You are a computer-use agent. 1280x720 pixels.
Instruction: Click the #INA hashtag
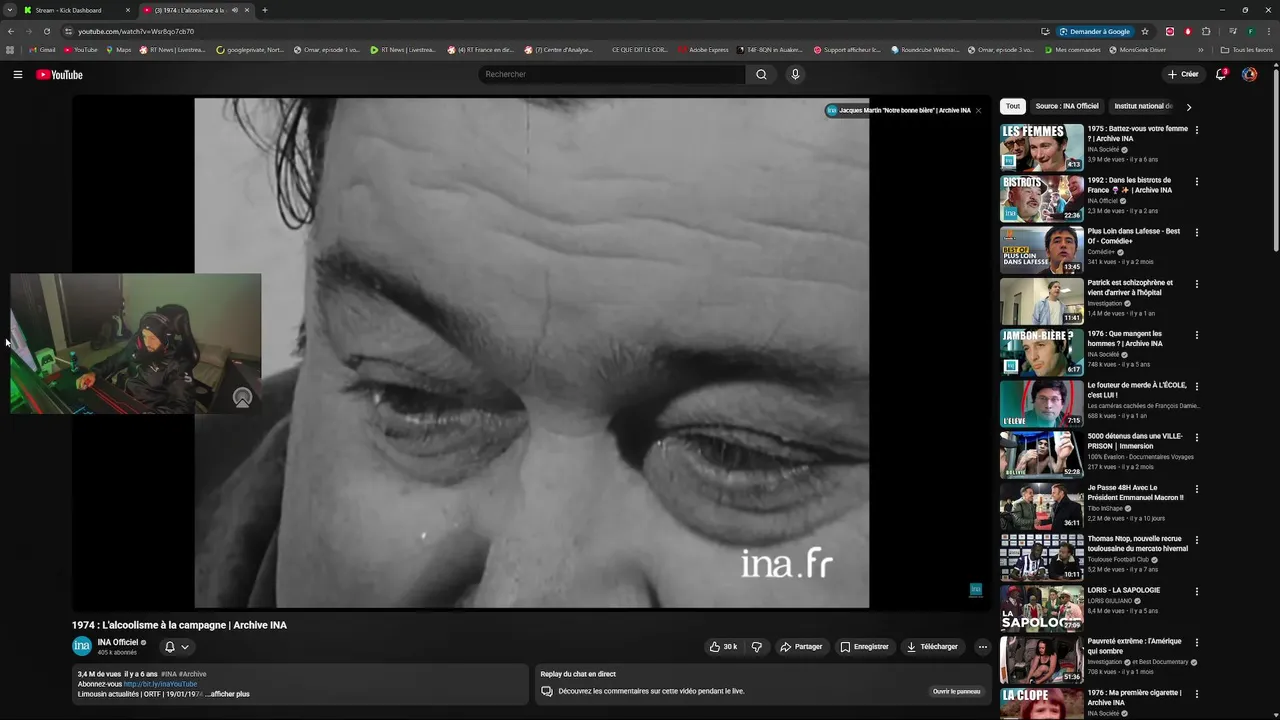click(169, 674)
